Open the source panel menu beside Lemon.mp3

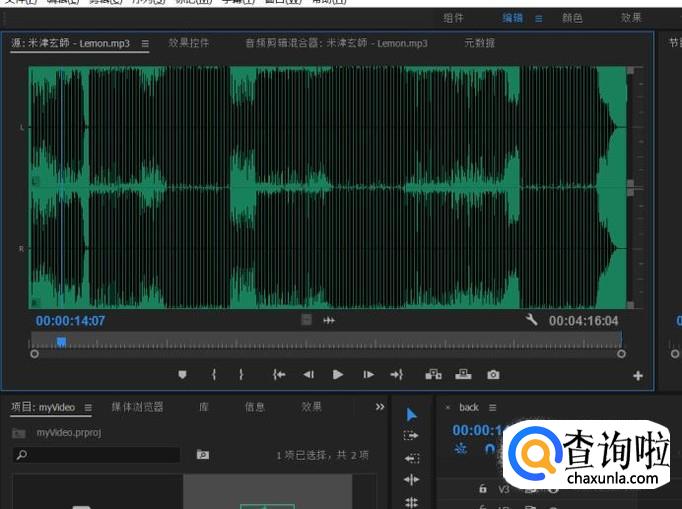click(145, 44)
